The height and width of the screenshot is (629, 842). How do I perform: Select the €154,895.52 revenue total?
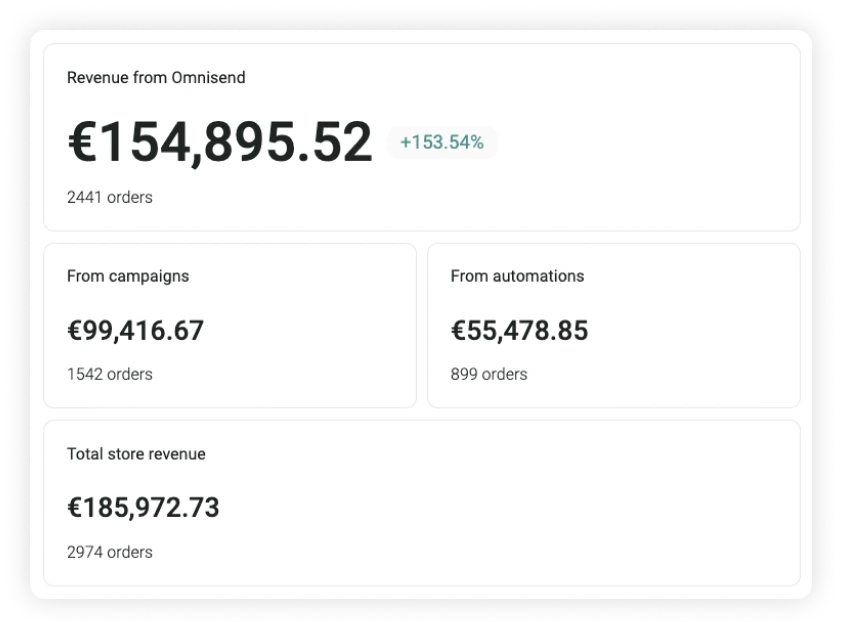[x=219, y=142]
